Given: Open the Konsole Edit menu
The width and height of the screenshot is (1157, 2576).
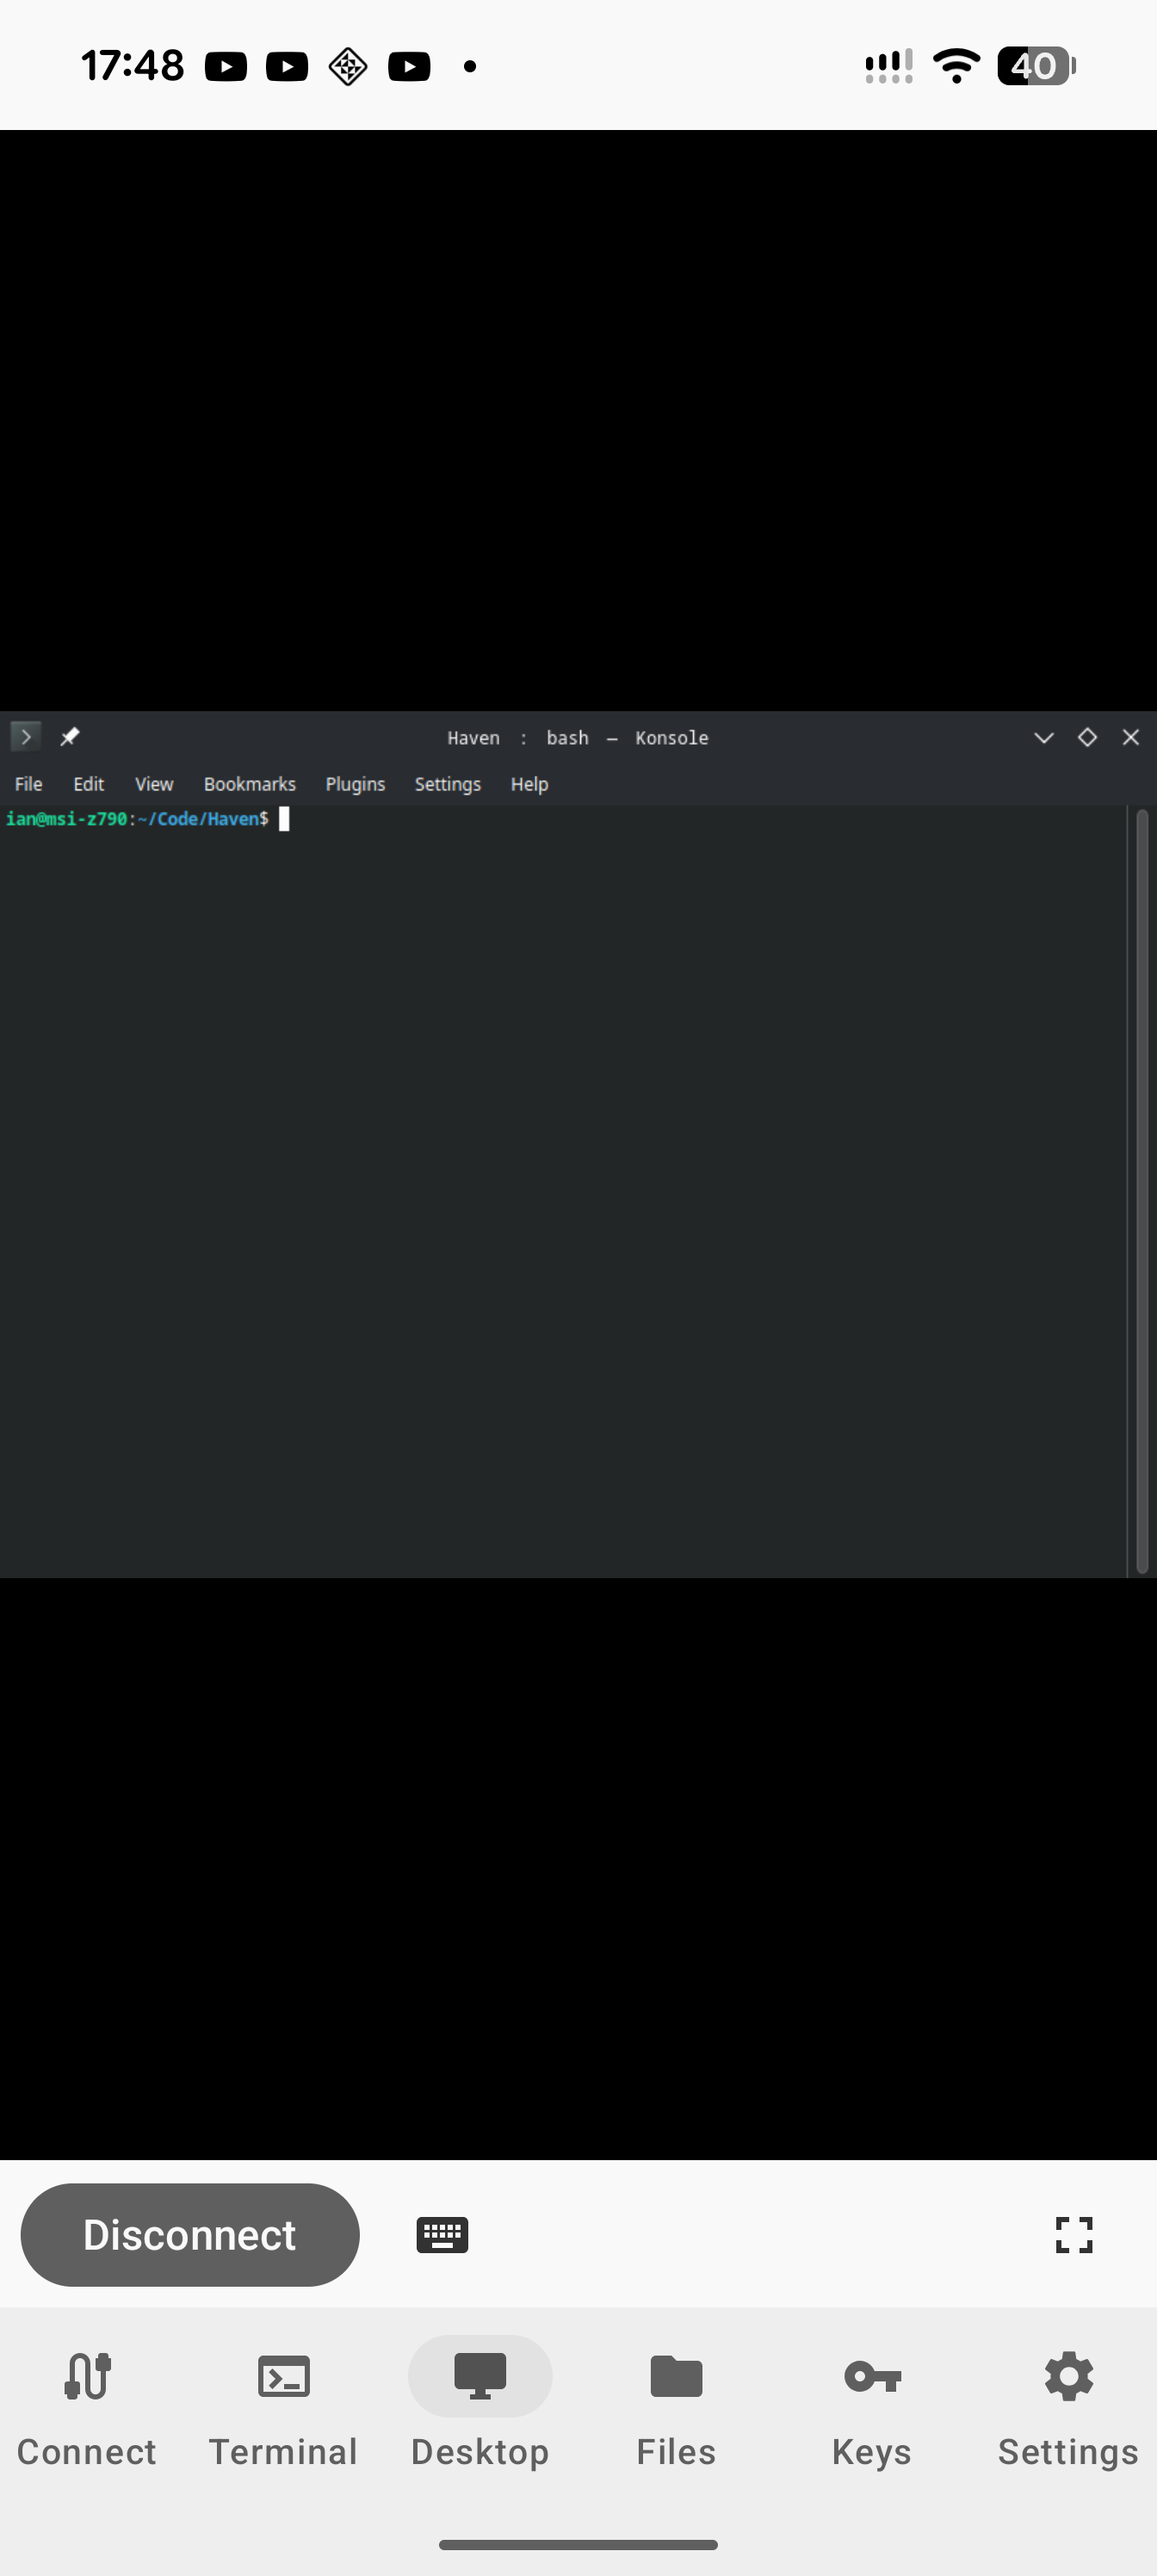Looking at the screenshot, I should [x=88, y=784].
